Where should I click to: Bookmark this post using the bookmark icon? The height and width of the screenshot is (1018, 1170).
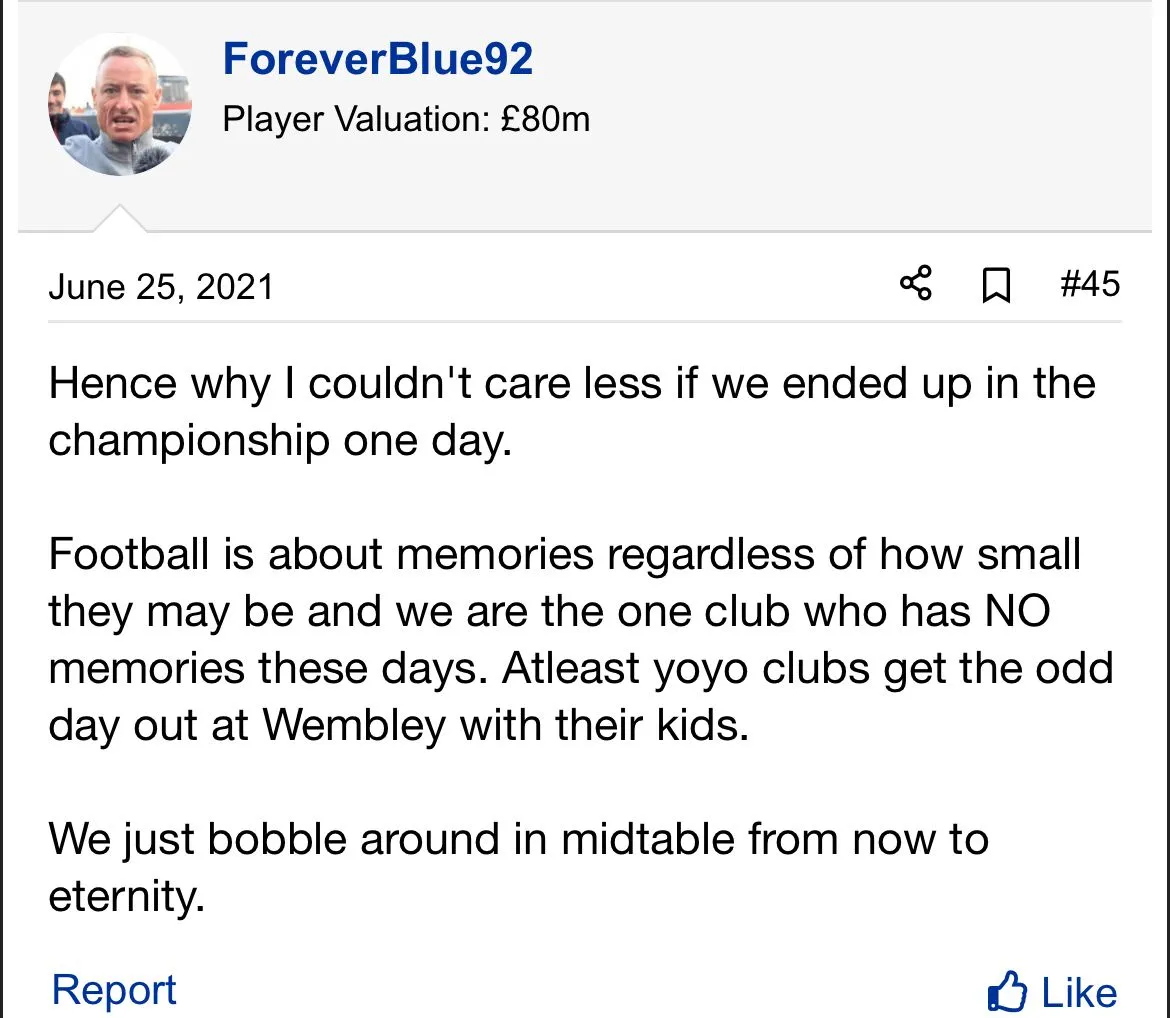996,286
